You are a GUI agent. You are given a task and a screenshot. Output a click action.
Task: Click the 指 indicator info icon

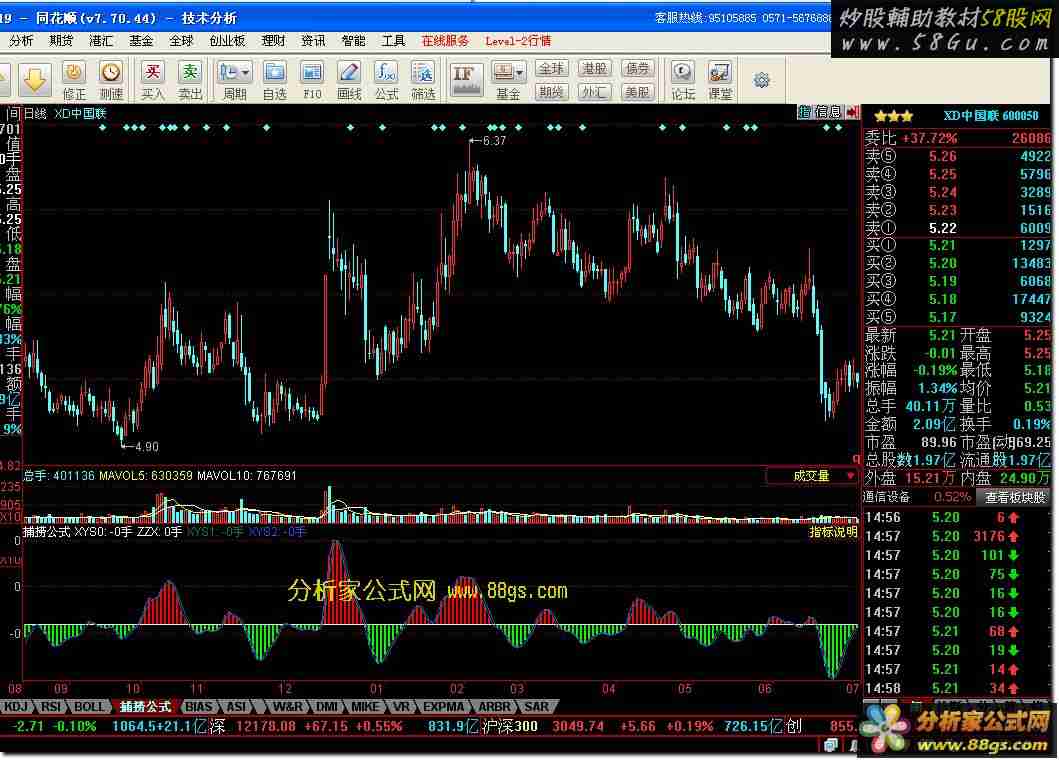pyautogui.click(x=804, y=112)
